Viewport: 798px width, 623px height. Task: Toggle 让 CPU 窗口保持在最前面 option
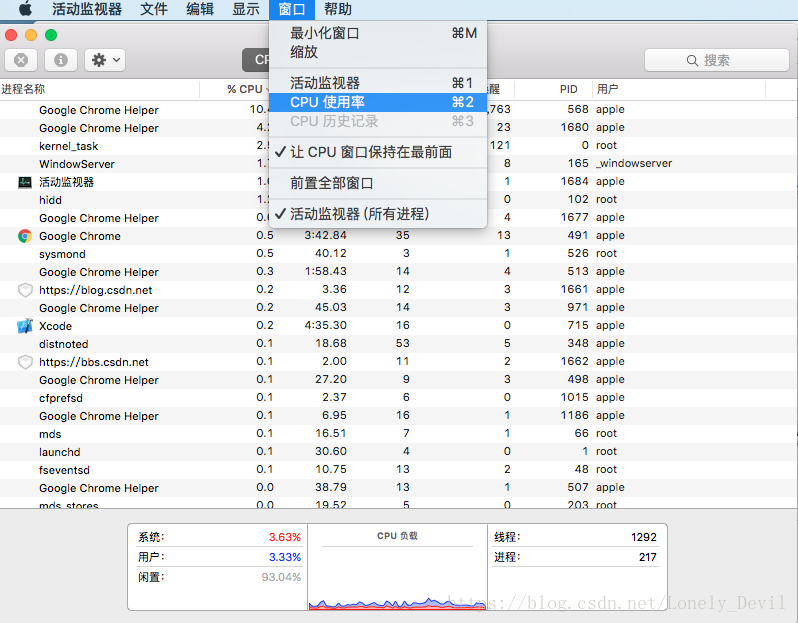tap(378, 152)
